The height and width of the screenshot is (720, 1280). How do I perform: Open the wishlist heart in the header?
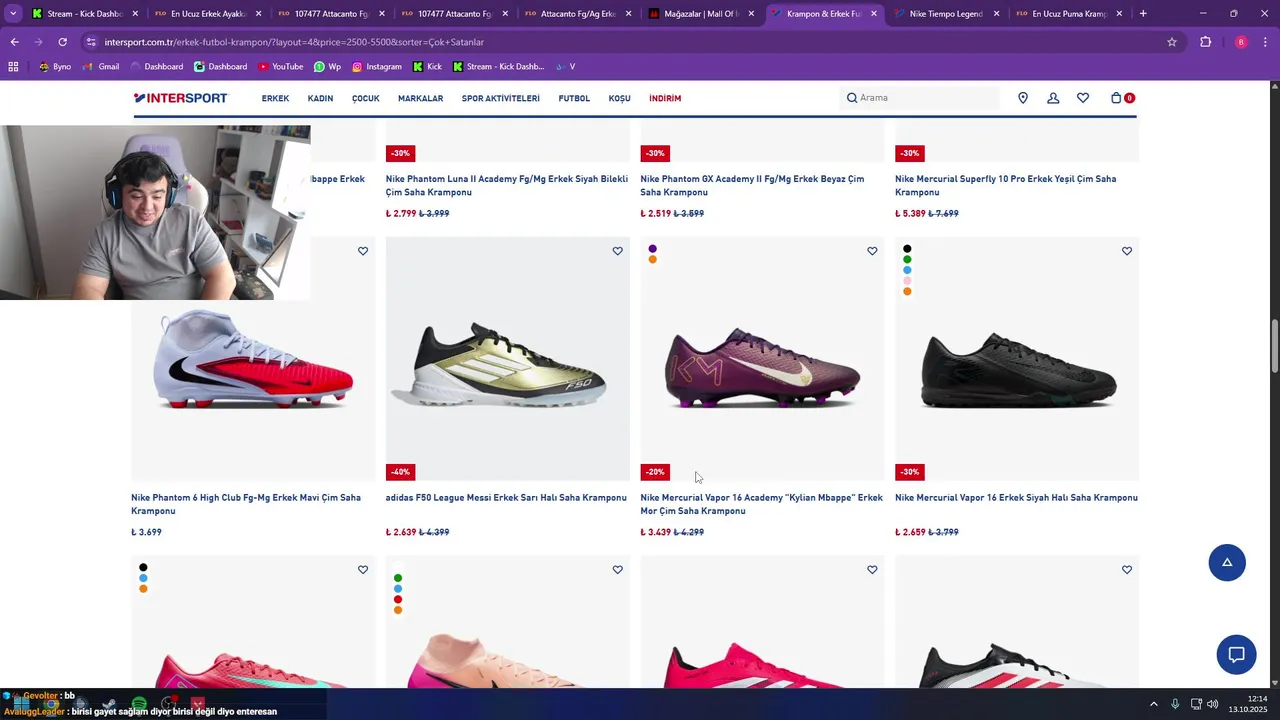1083,98
